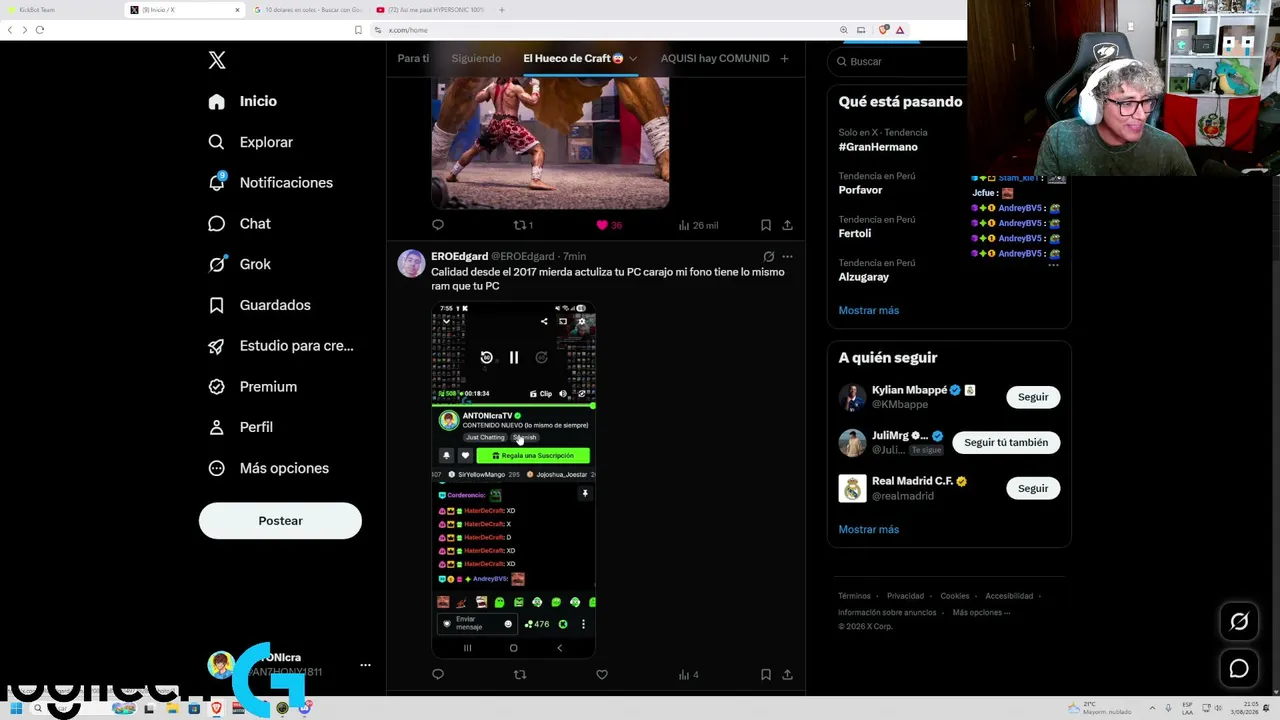1280x720 pixels.
Task: Open the boxer image thumbnail
Action: tap(550, 143)
